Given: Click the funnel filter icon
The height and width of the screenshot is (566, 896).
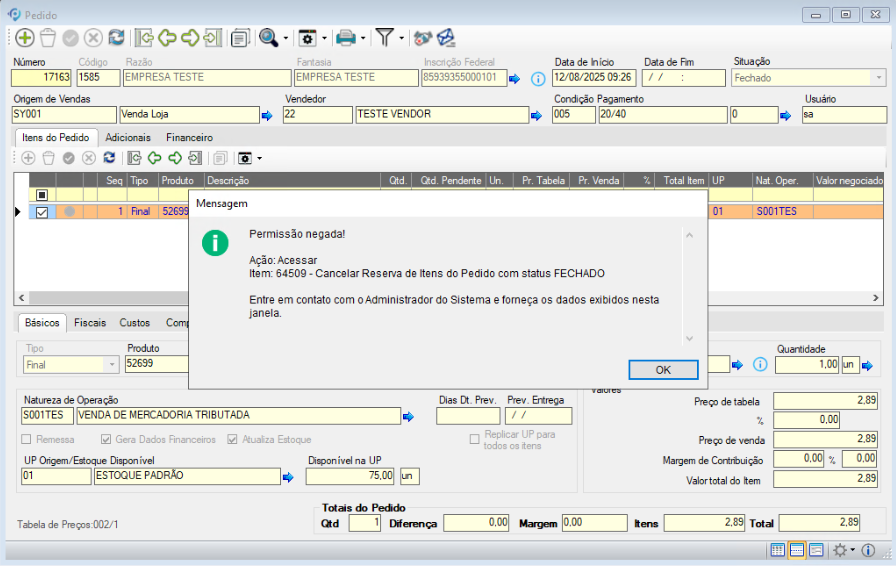Looking at the screenshot, I should tap(385, 38).
